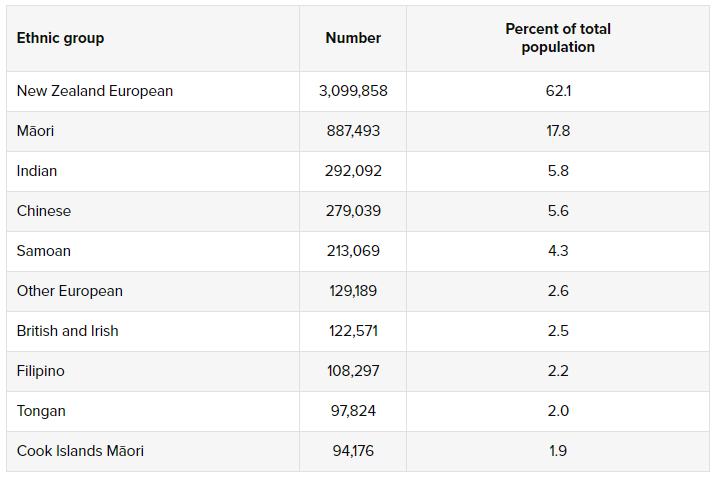716x480 pixels.
Task: Select the Tongan row label
Action: (x=41, y=411)
